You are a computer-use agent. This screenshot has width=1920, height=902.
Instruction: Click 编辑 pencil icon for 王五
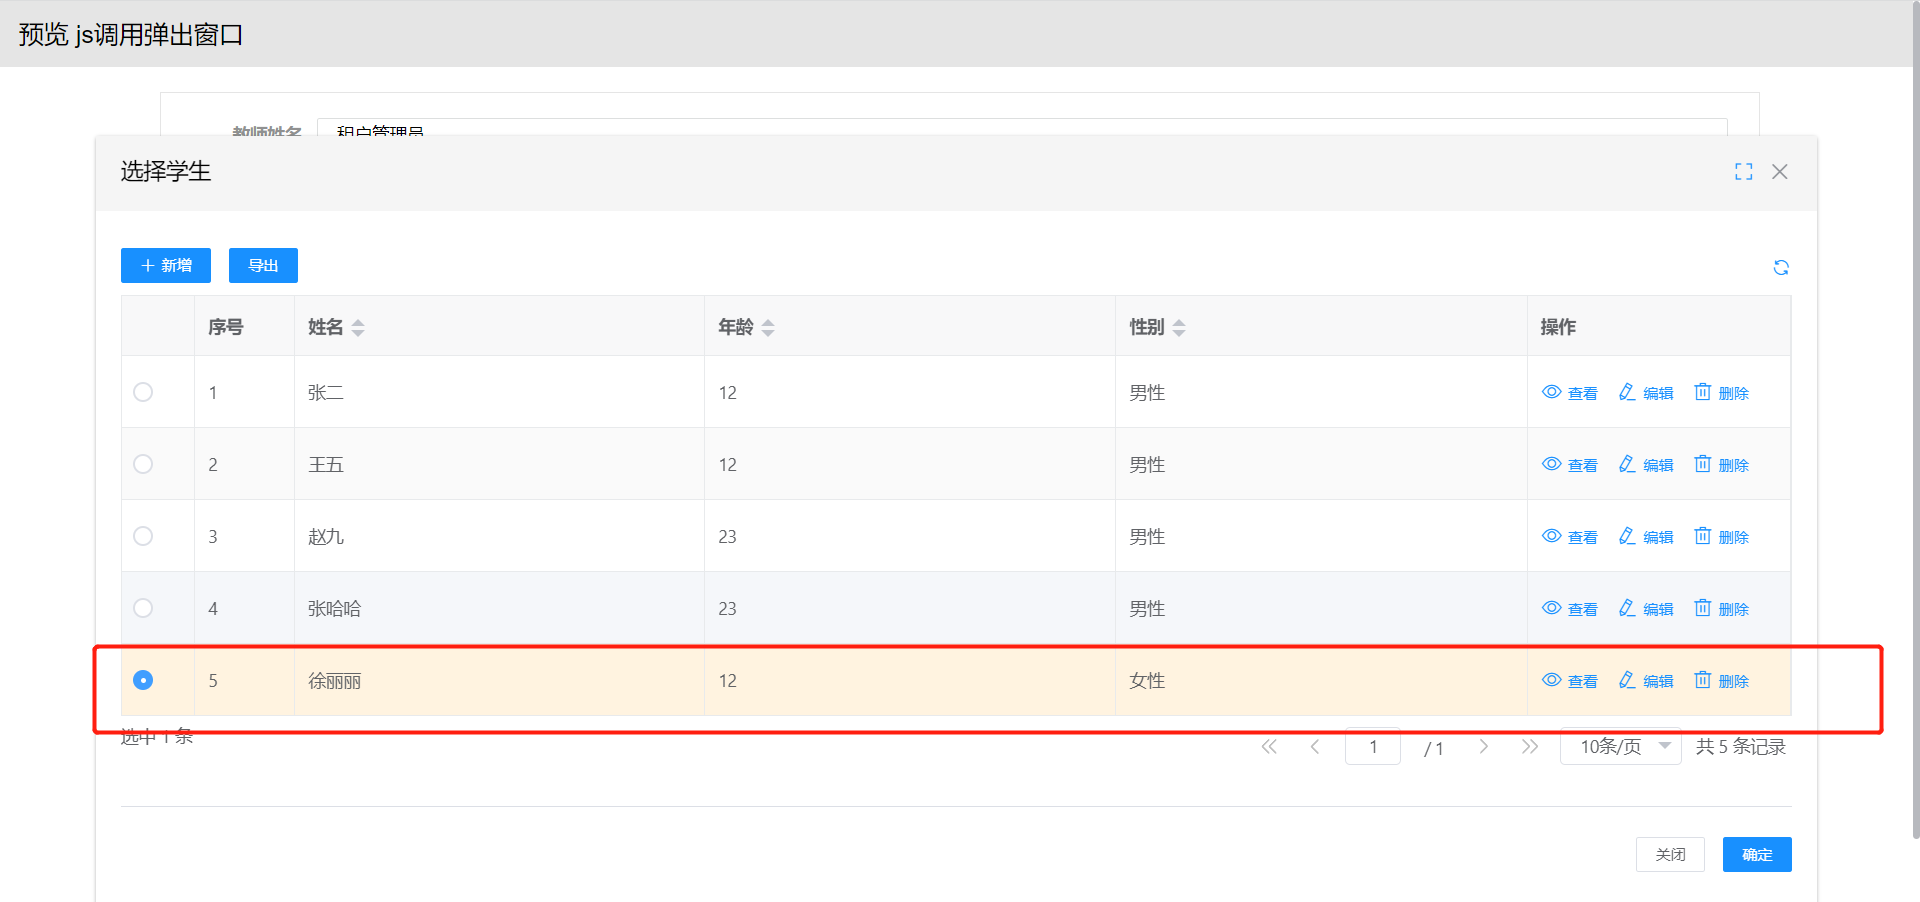pos(1627,464)
